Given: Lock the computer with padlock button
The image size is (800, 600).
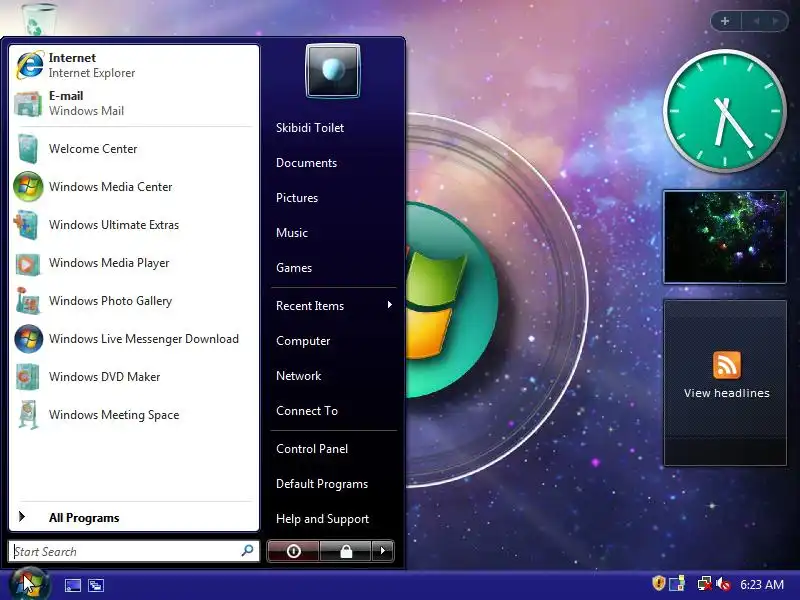Looking at the screenshot, I should coord(346,551).
